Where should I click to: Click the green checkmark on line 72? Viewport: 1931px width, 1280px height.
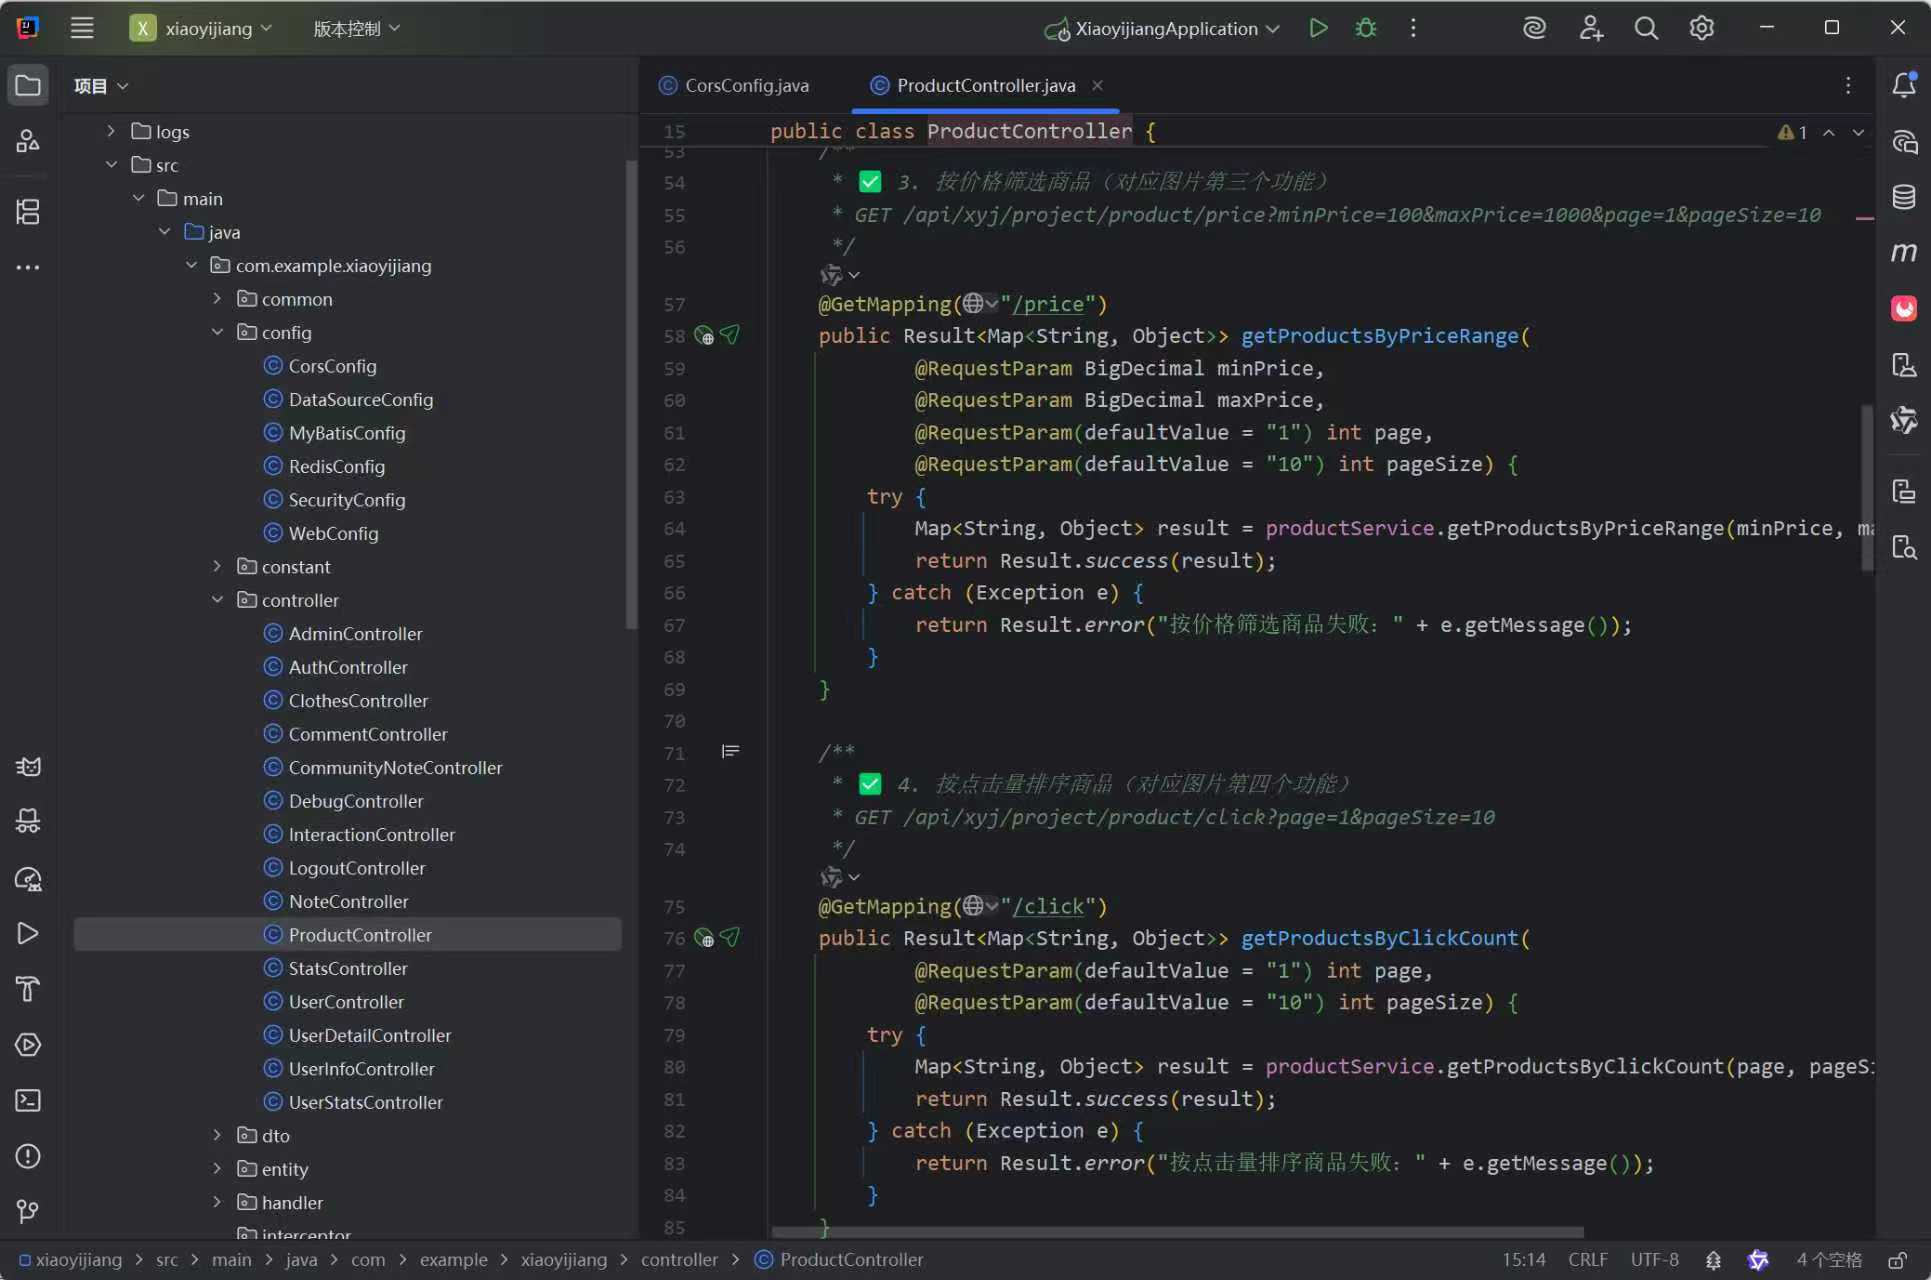click(x=870, y=784)
